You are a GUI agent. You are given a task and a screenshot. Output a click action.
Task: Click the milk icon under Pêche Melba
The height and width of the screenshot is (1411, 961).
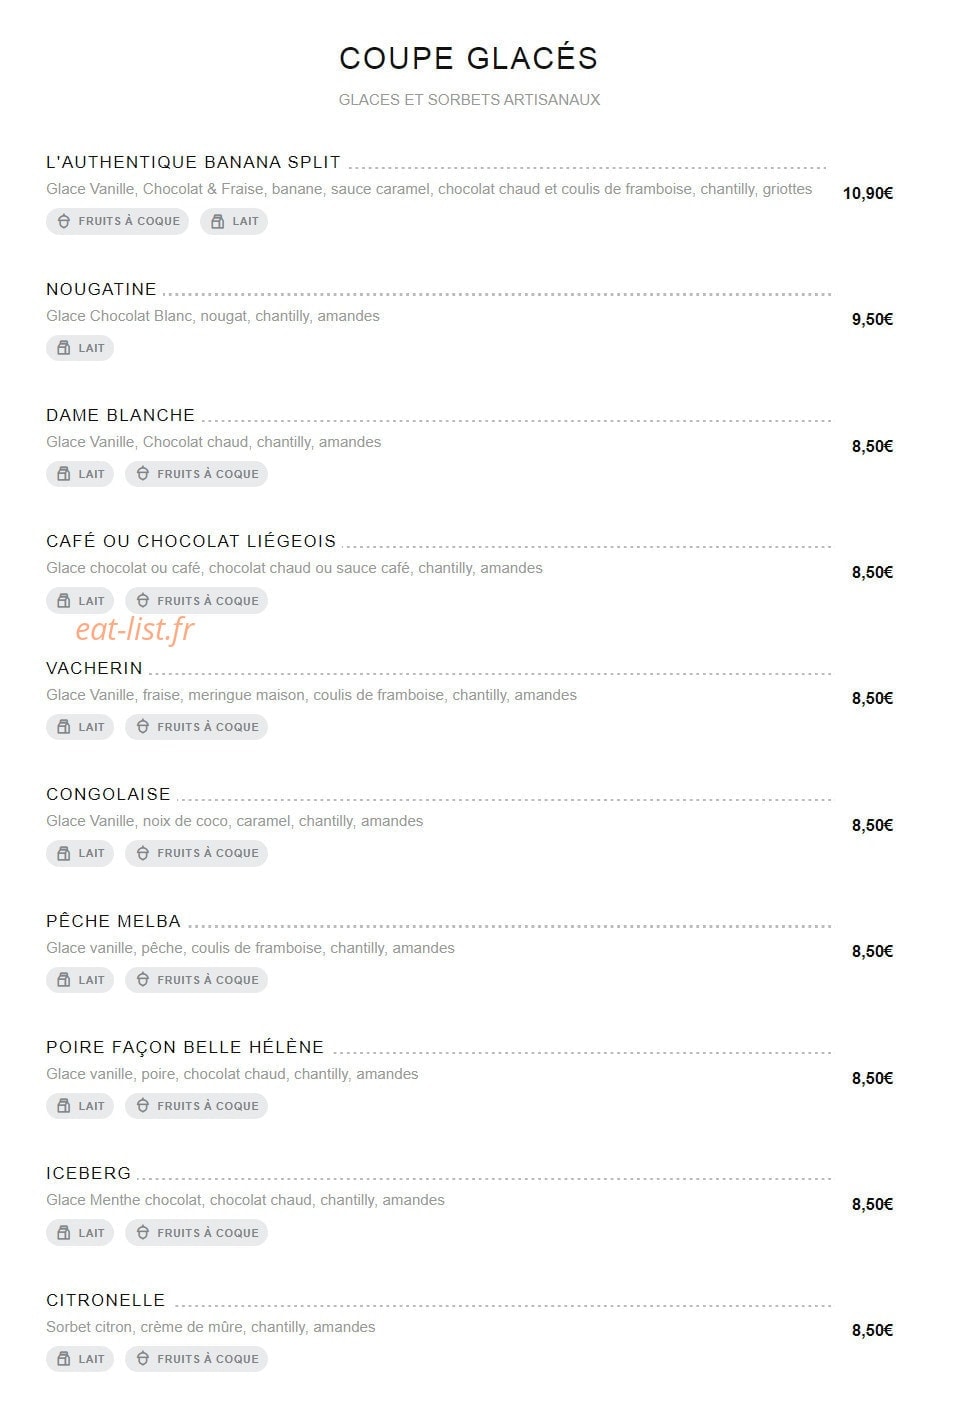(64, 980)
